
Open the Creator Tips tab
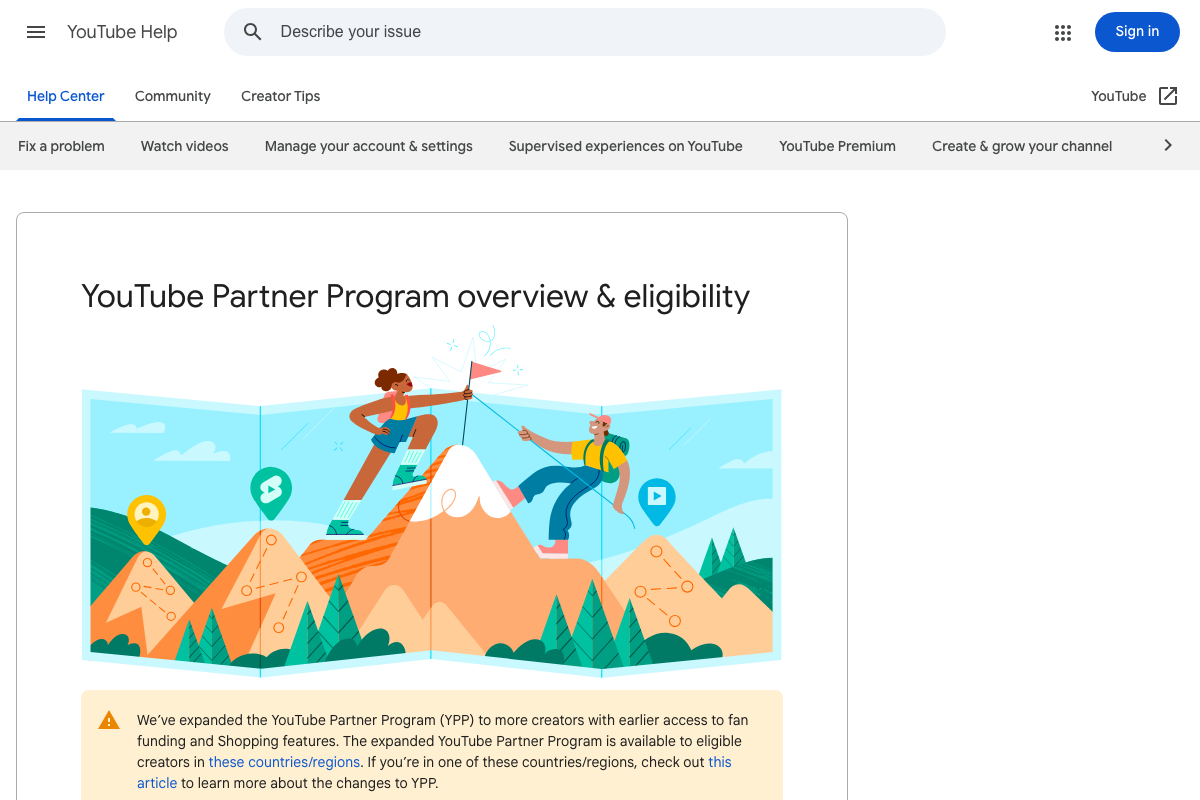point(280,96)
